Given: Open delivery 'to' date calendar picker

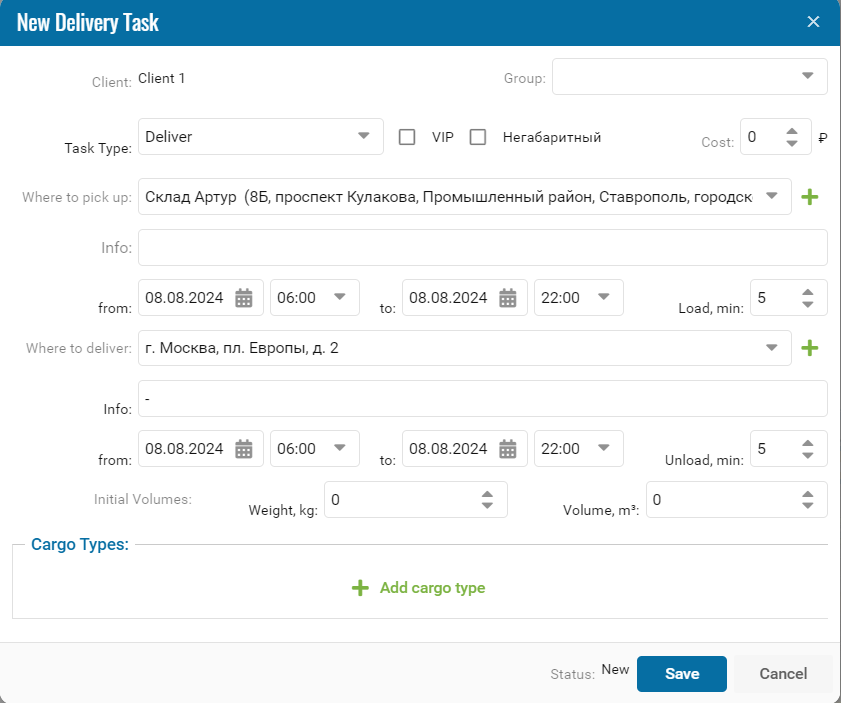Looking at the screenshot, I should click(x=508, y=449).
